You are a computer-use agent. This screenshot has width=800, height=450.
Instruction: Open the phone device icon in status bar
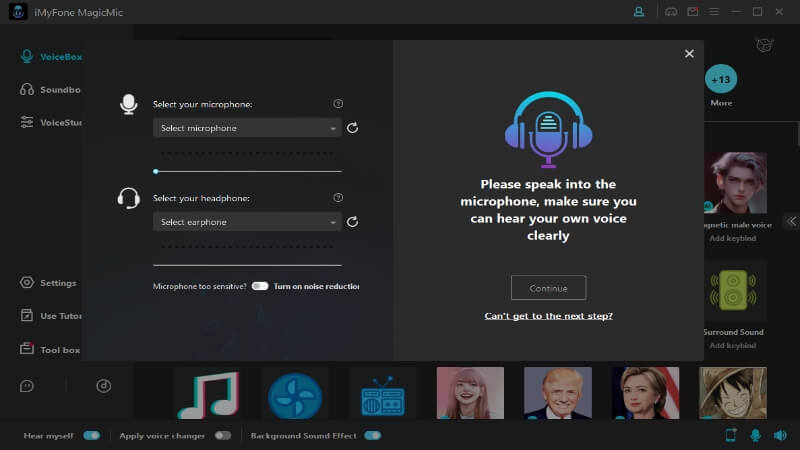click(x=731, y=435)
